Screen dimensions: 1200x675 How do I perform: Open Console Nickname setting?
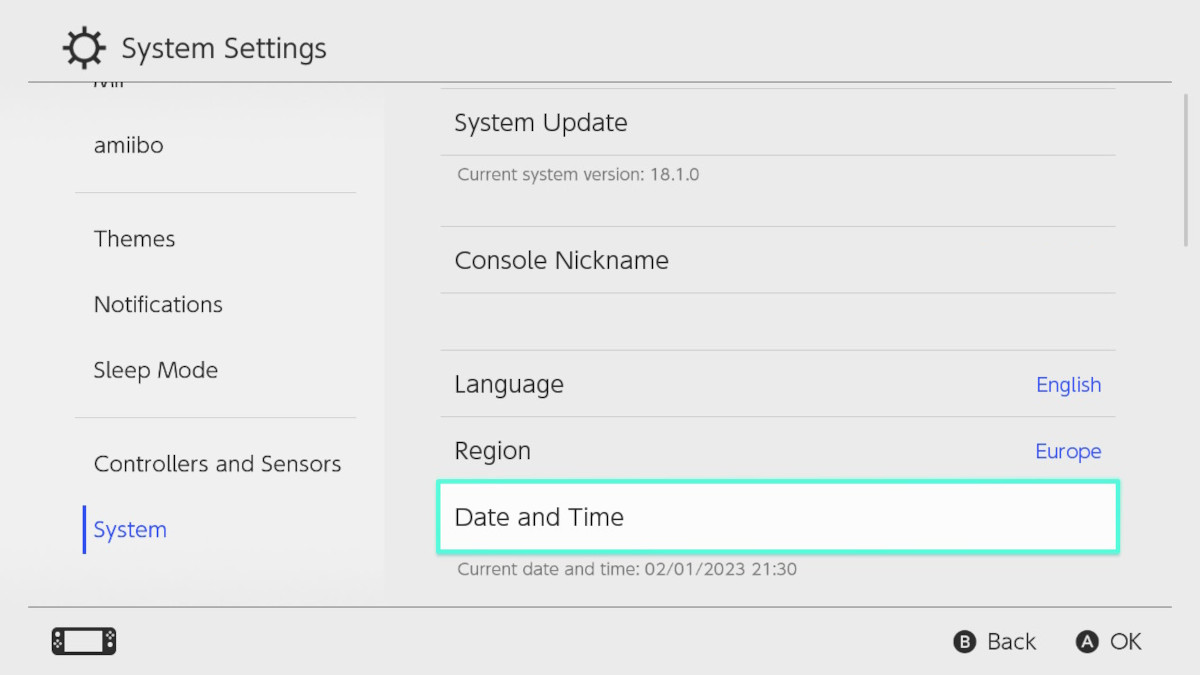(561, 260)
